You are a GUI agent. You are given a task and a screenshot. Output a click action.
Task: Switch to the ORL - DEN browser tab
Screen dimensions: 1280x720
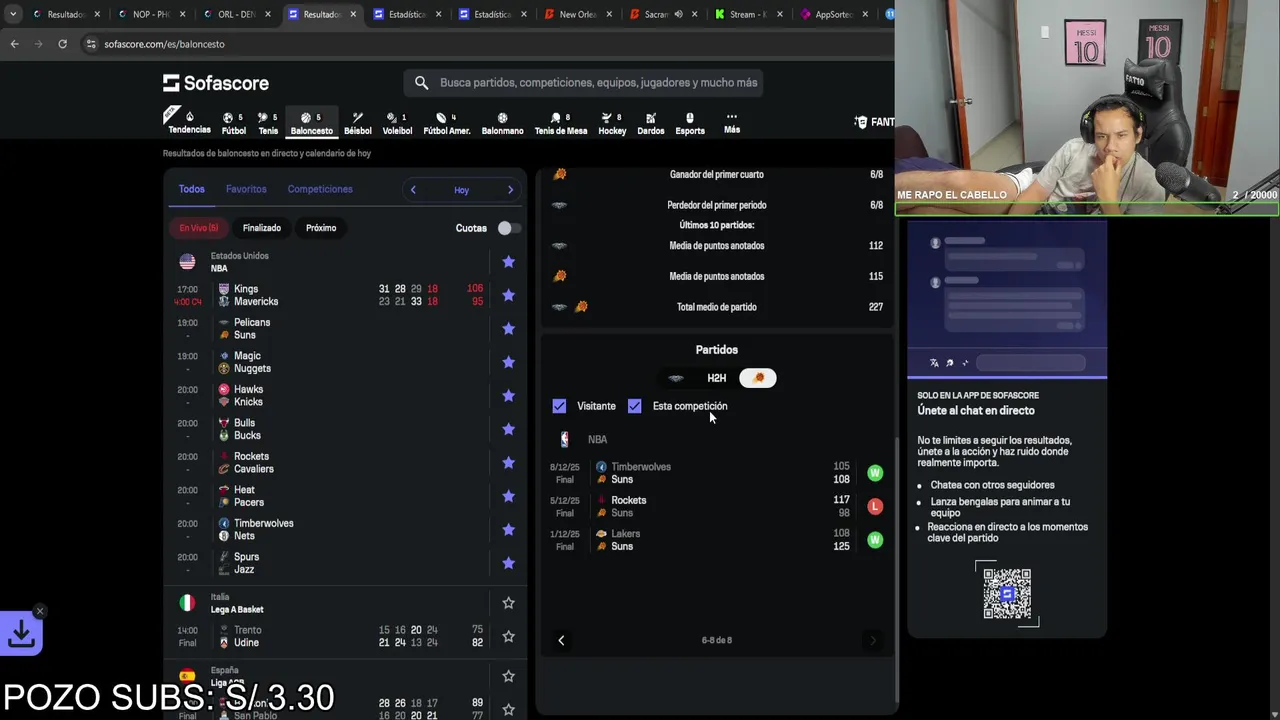[x=236, y=14]
